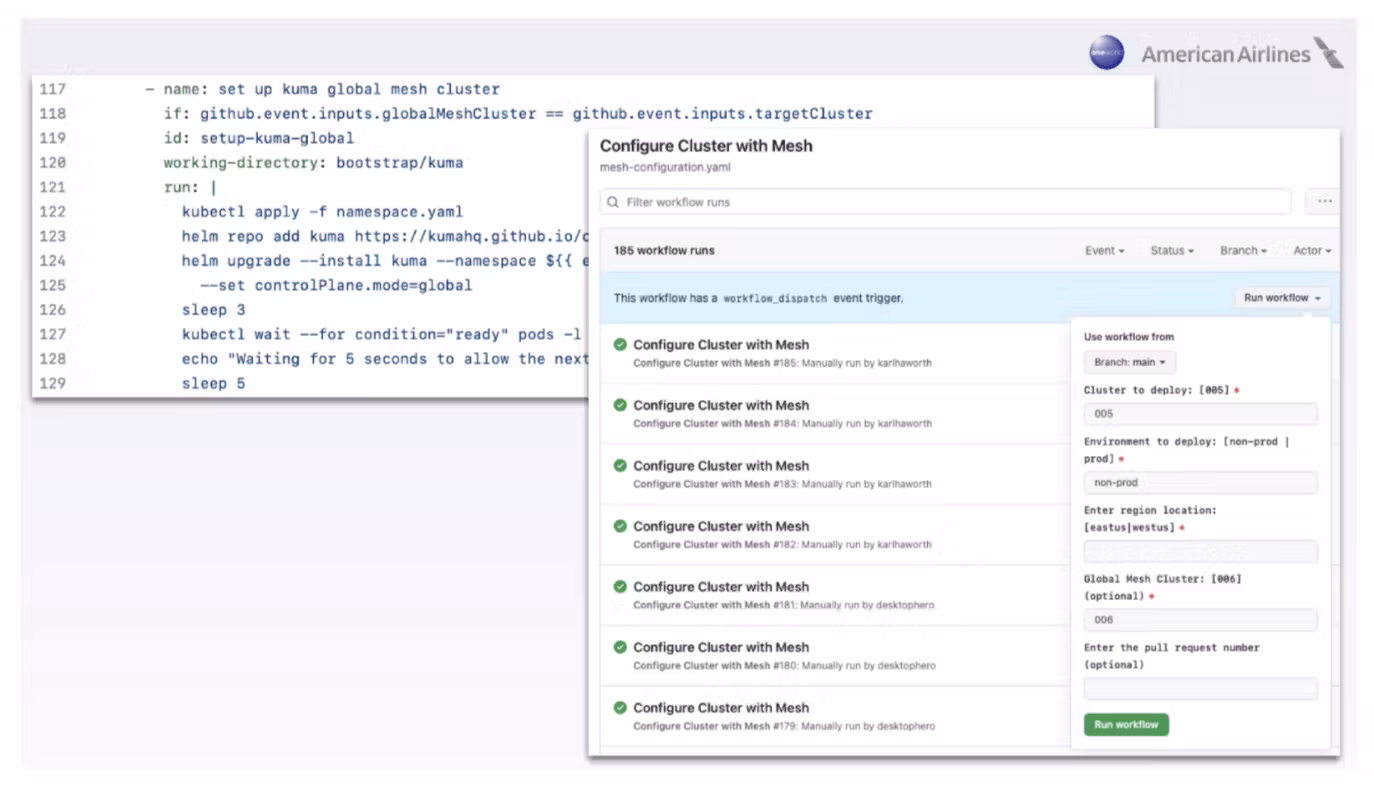Click the green status icon for run #181
The height and width of the screenshot is (804, 1374).
click(x=620, y=587)
